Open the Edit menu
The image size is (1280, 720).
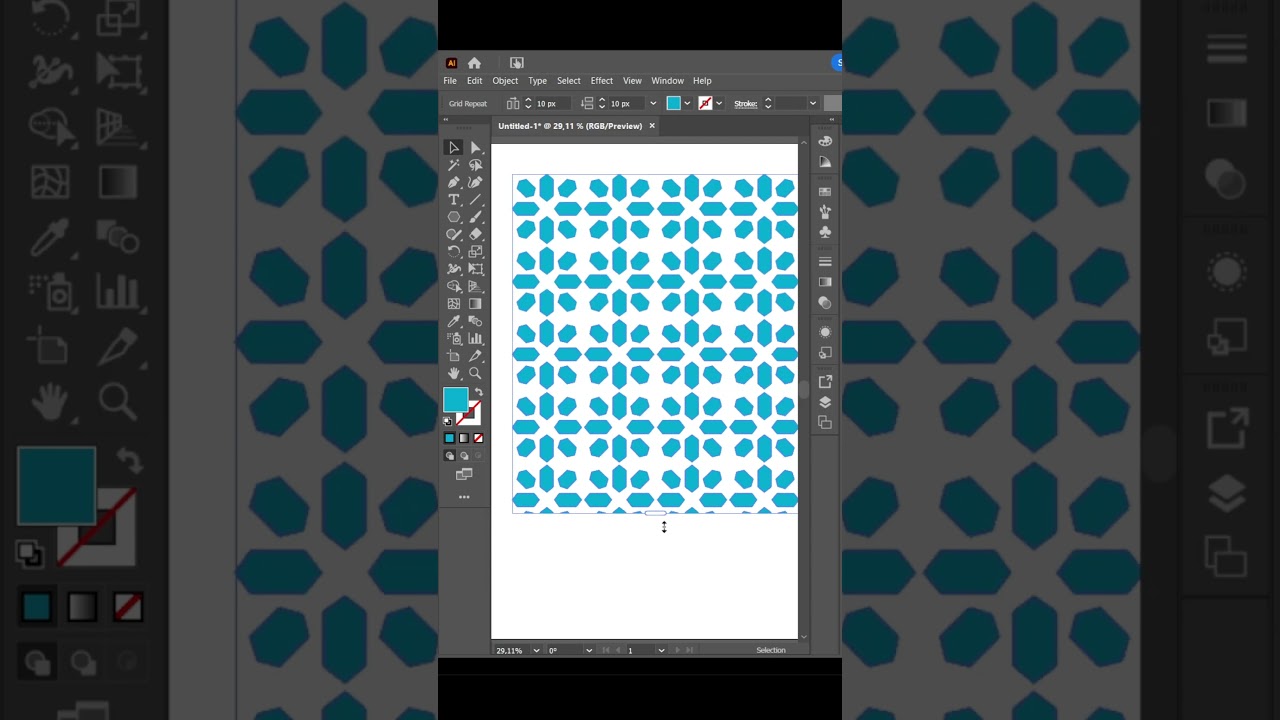point(474,81)
